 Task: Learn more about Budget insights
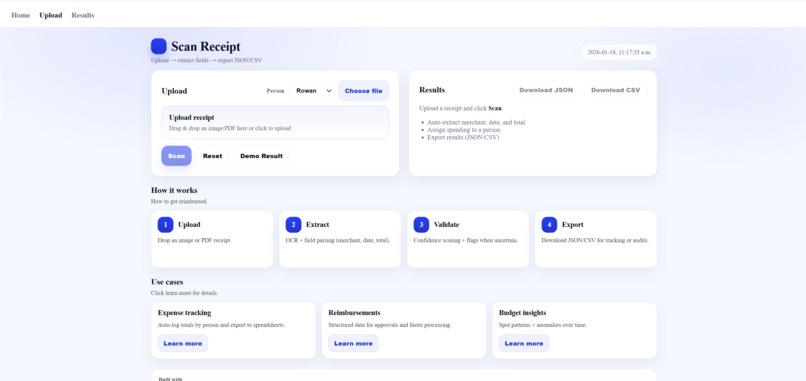(x=524, y=343)
